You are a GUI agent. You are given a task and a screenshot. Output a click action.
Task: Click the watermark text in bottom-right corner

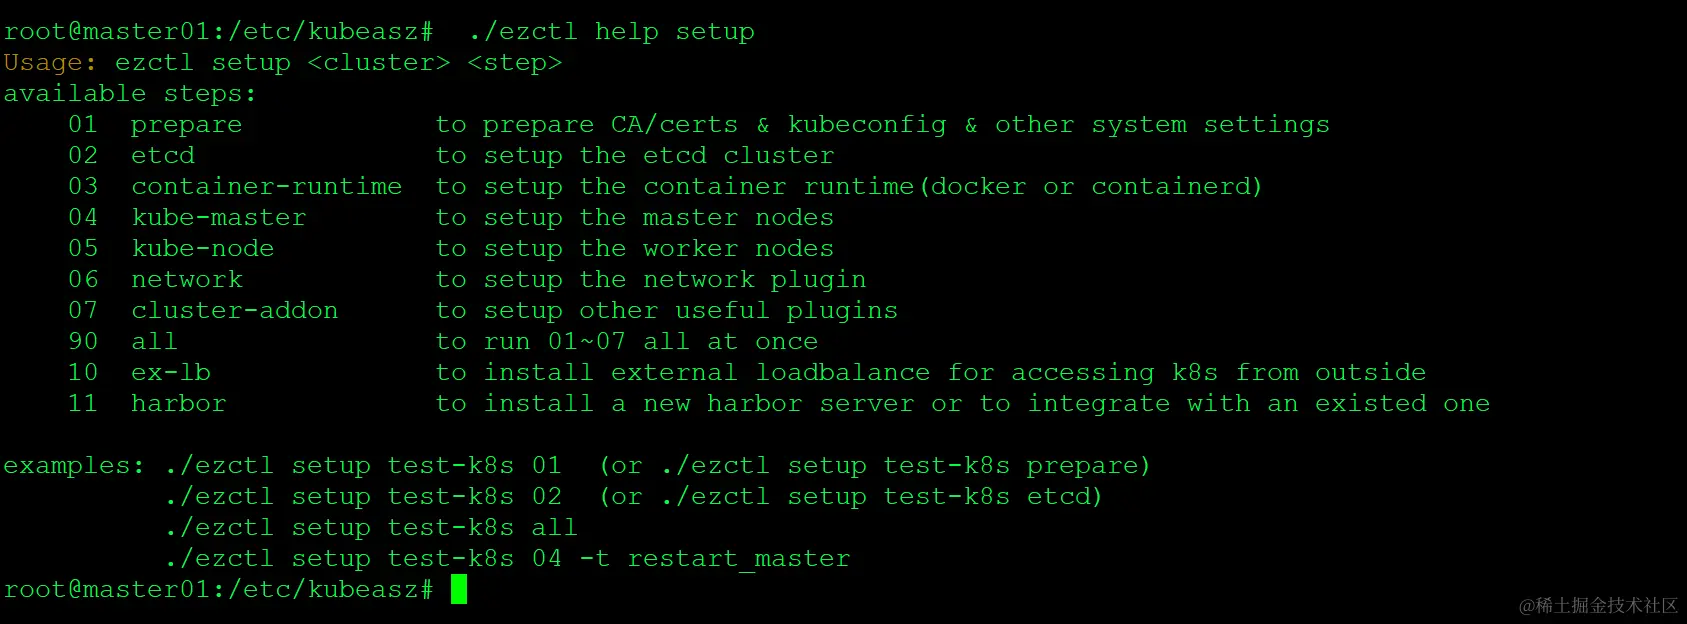pyautogui.click(x=1598, y=605)
